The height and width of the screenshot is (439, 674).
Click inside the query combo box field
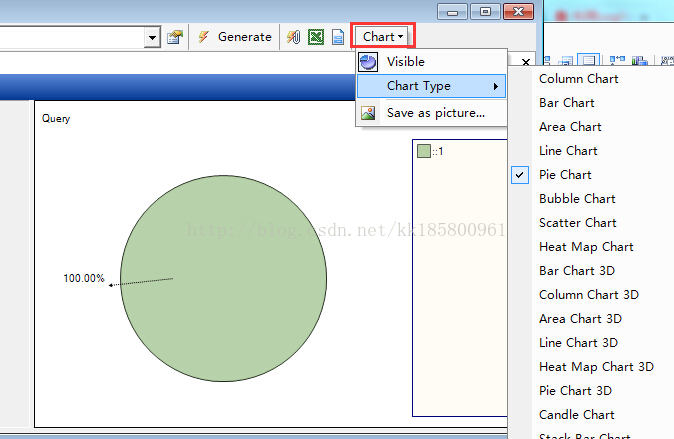point(72,37)
